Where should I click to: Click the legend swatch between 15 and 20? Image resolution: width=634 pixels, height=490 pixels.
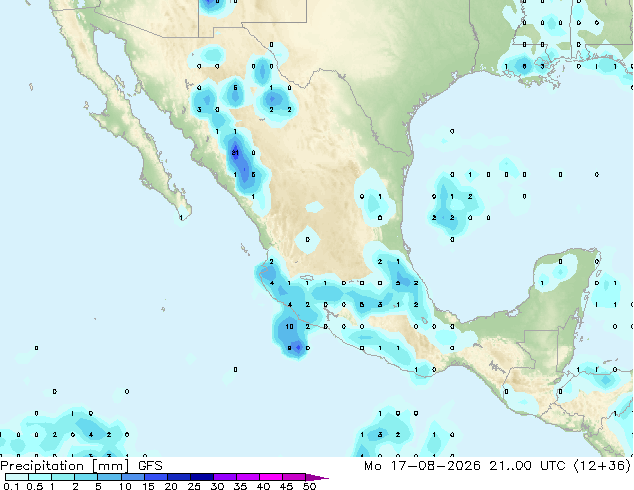156,477
